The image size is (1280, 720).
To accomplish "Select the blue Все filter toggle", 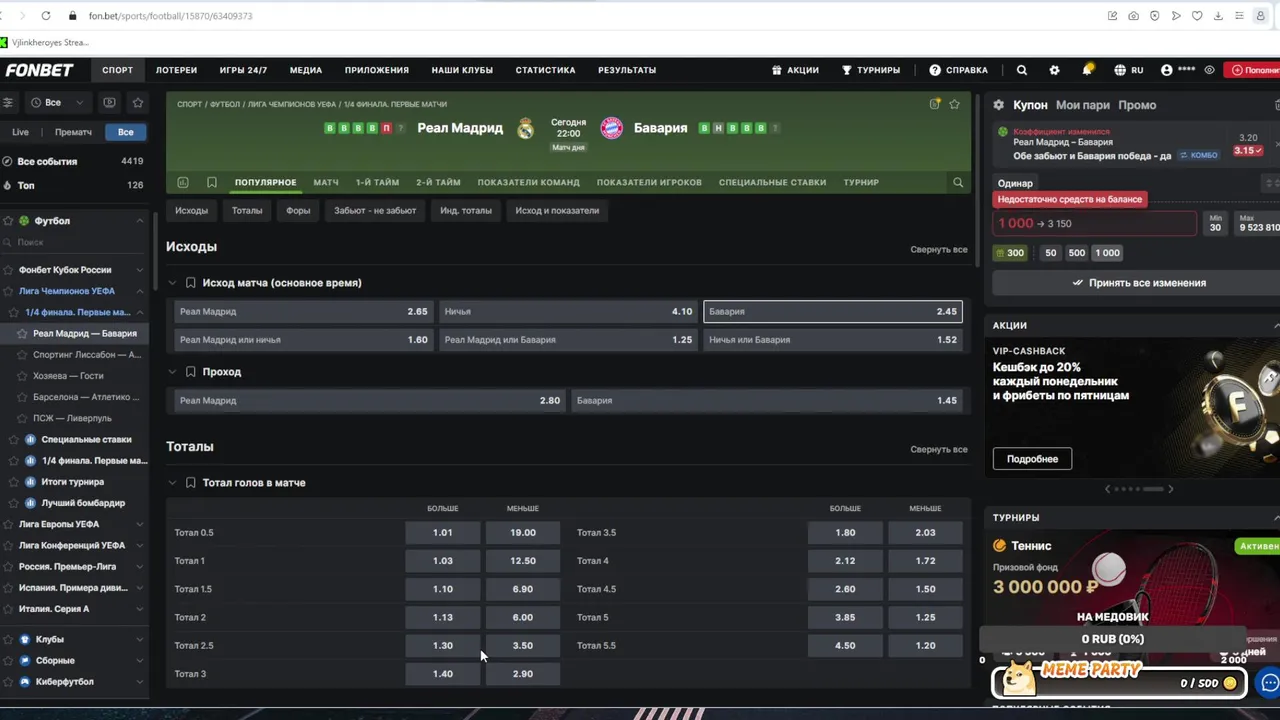I will 125,132.
